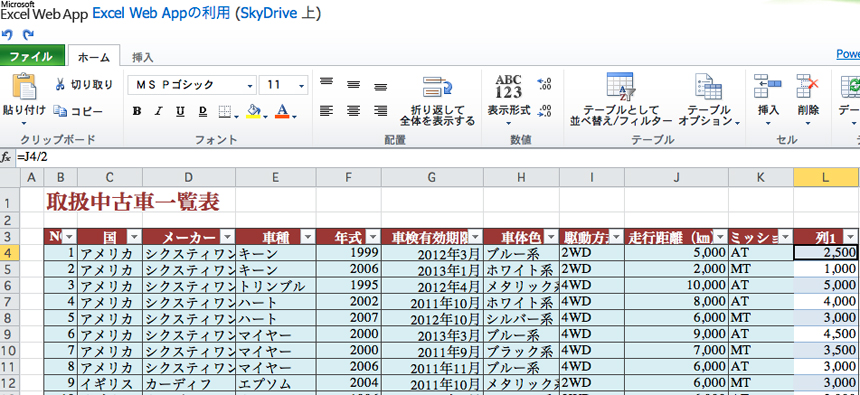This screenshot has height=395, width=860.
Task: Open filter dropdown for メーカー column
Action: pos(228,237)
